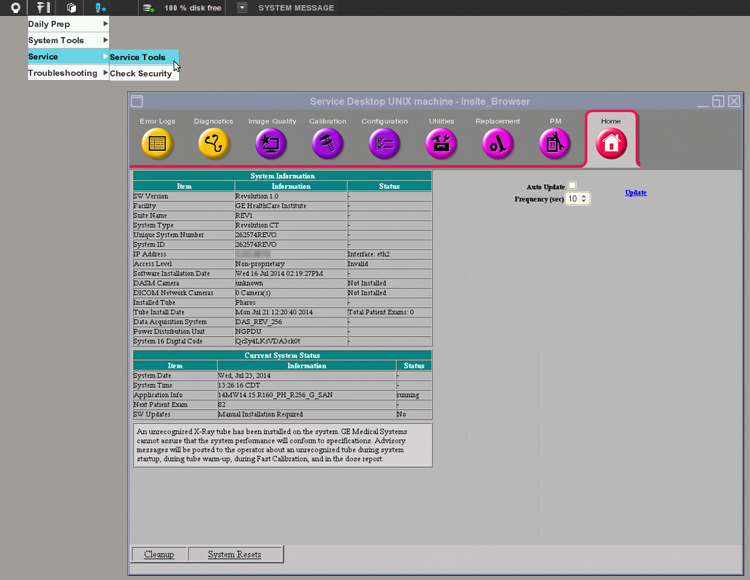Image resolution: width=750 pixels, height=580 pixels.
Task: Open the Calibration tool icon
Action: click(328, 144)
